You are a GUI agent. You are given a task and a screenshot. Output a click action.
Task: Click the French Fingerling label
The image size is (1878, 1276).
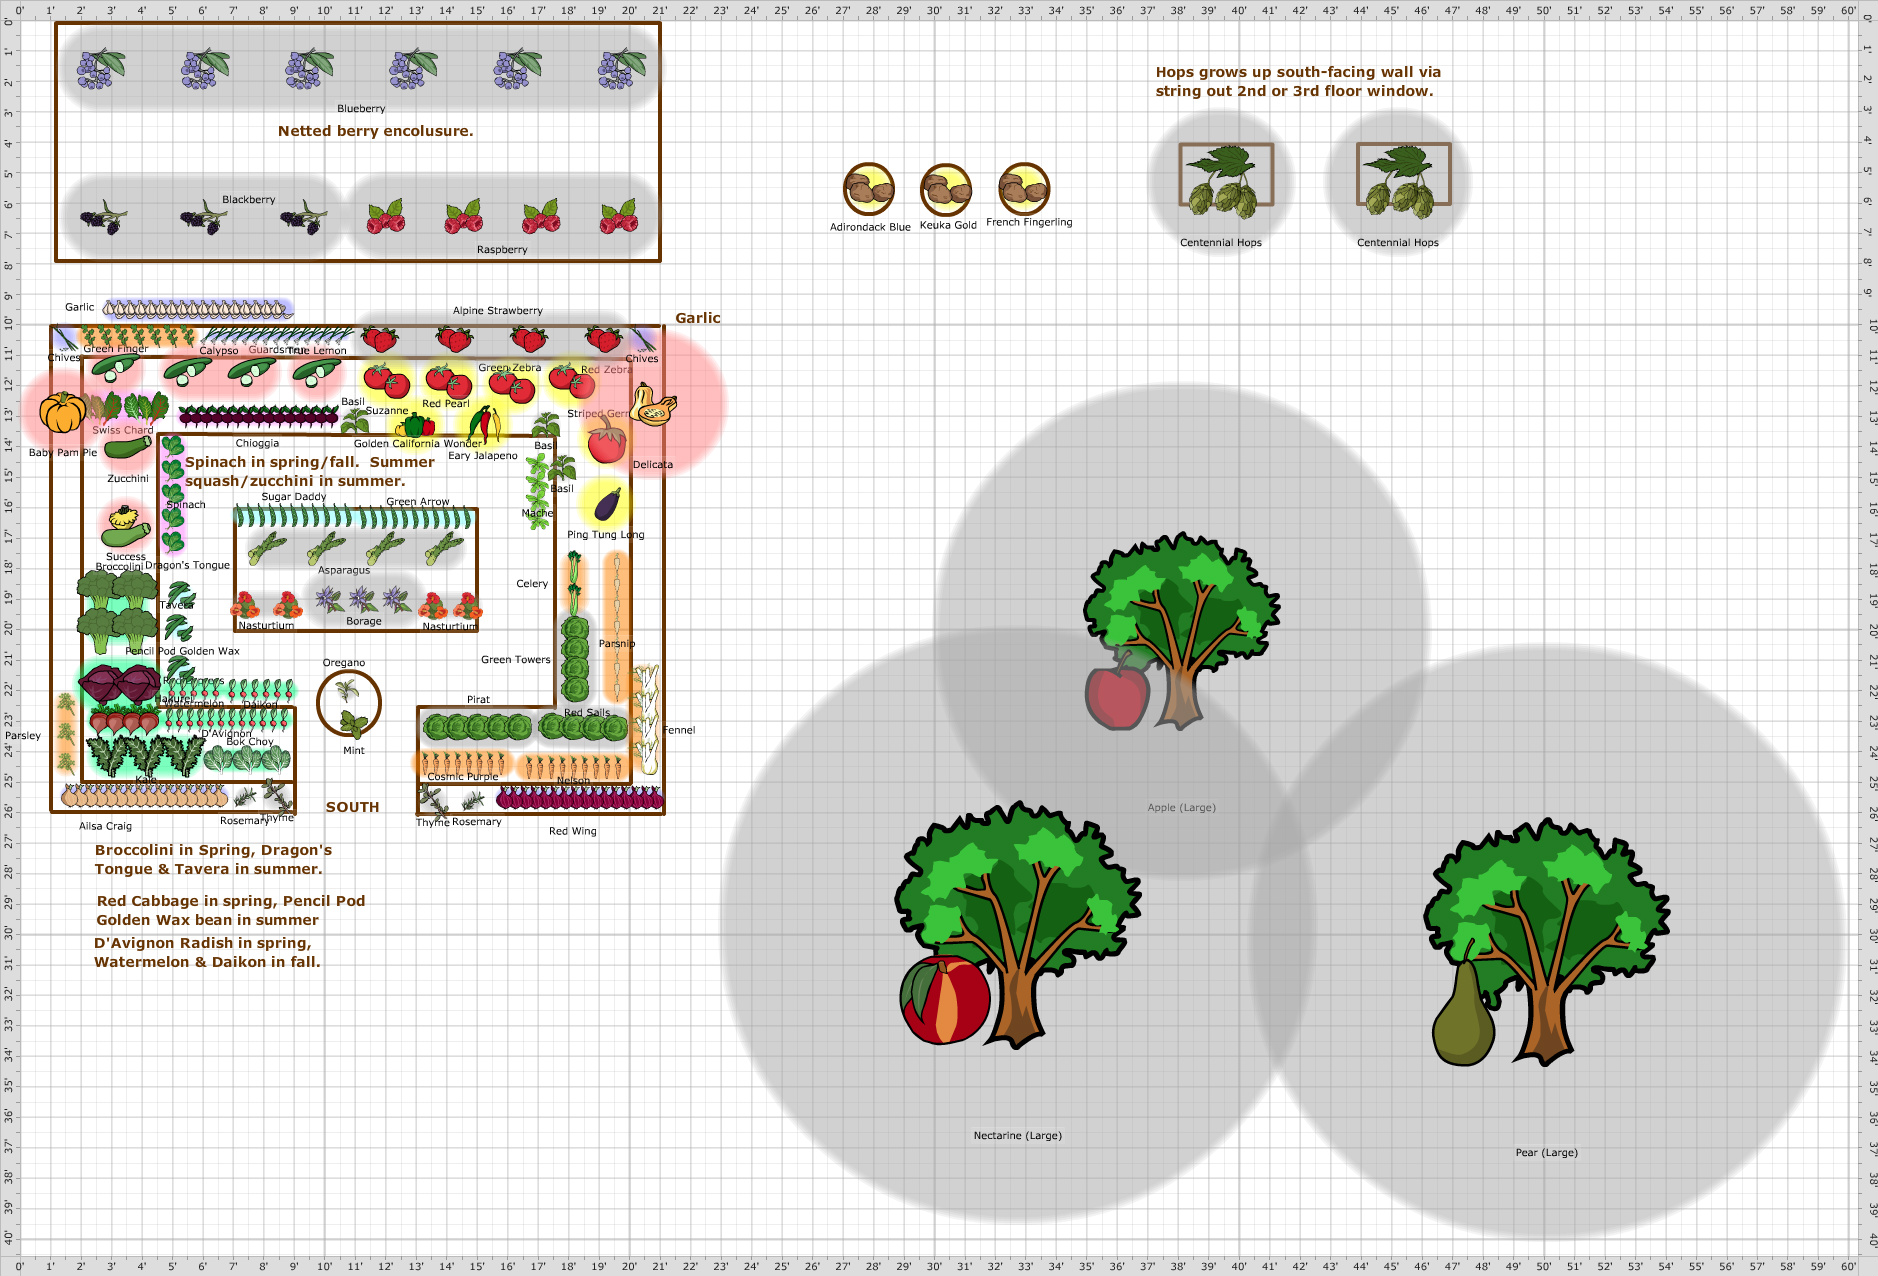[x=1028, y=222]
